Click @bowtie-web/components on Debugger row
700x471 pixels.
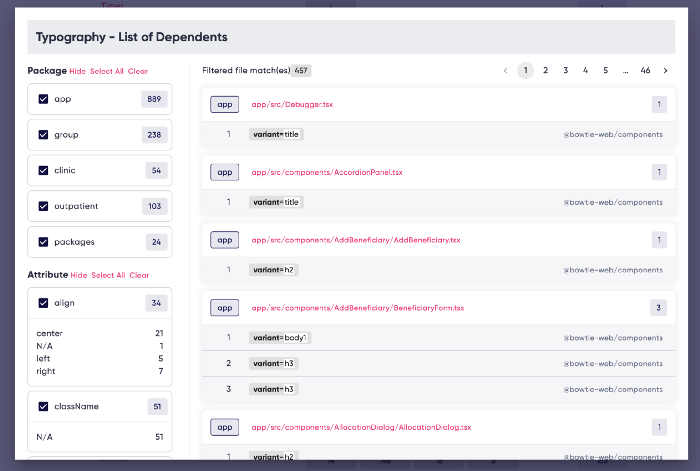pos(613,134)
